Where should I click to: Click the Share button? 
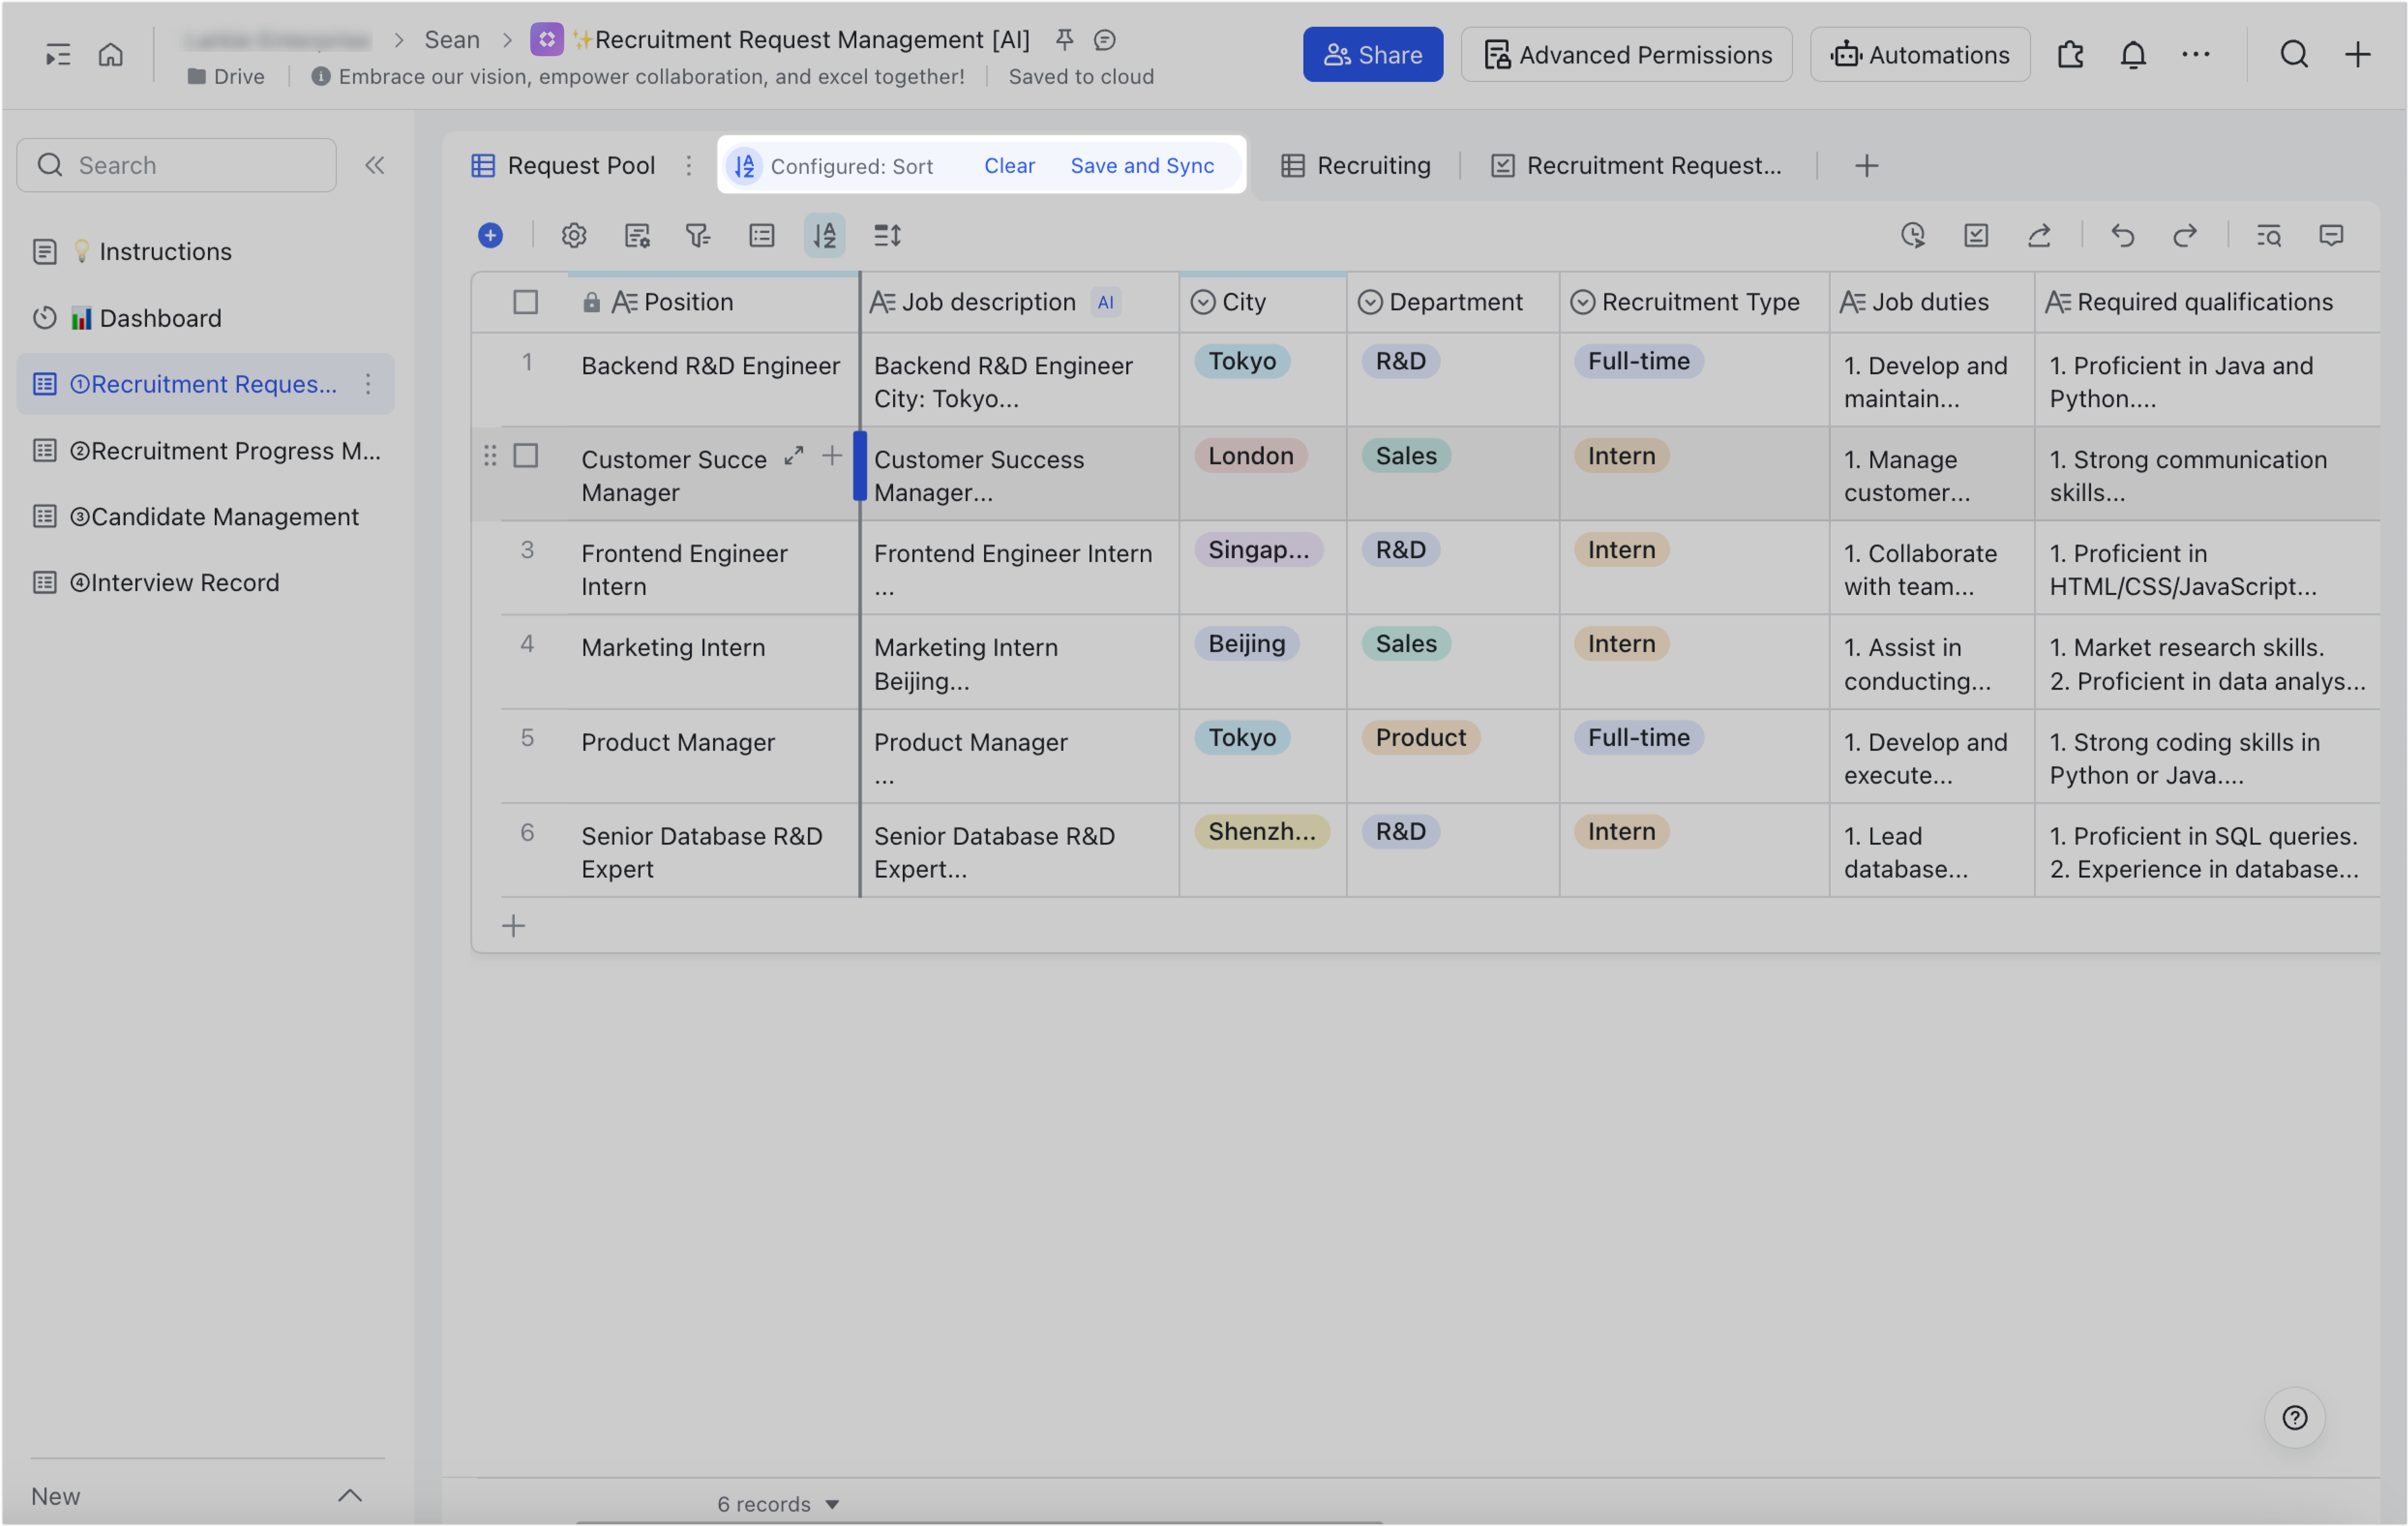pos(1372,54)
